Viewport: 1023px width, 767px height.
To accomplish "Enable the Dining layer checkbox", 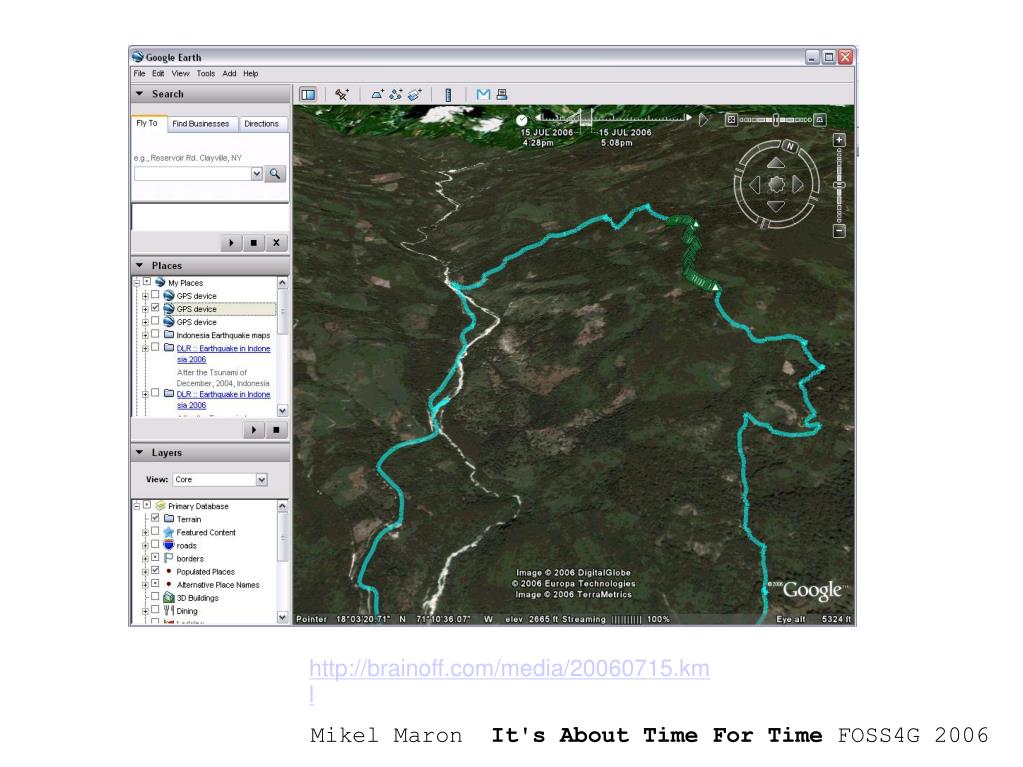I will click(x=155, y=609).
